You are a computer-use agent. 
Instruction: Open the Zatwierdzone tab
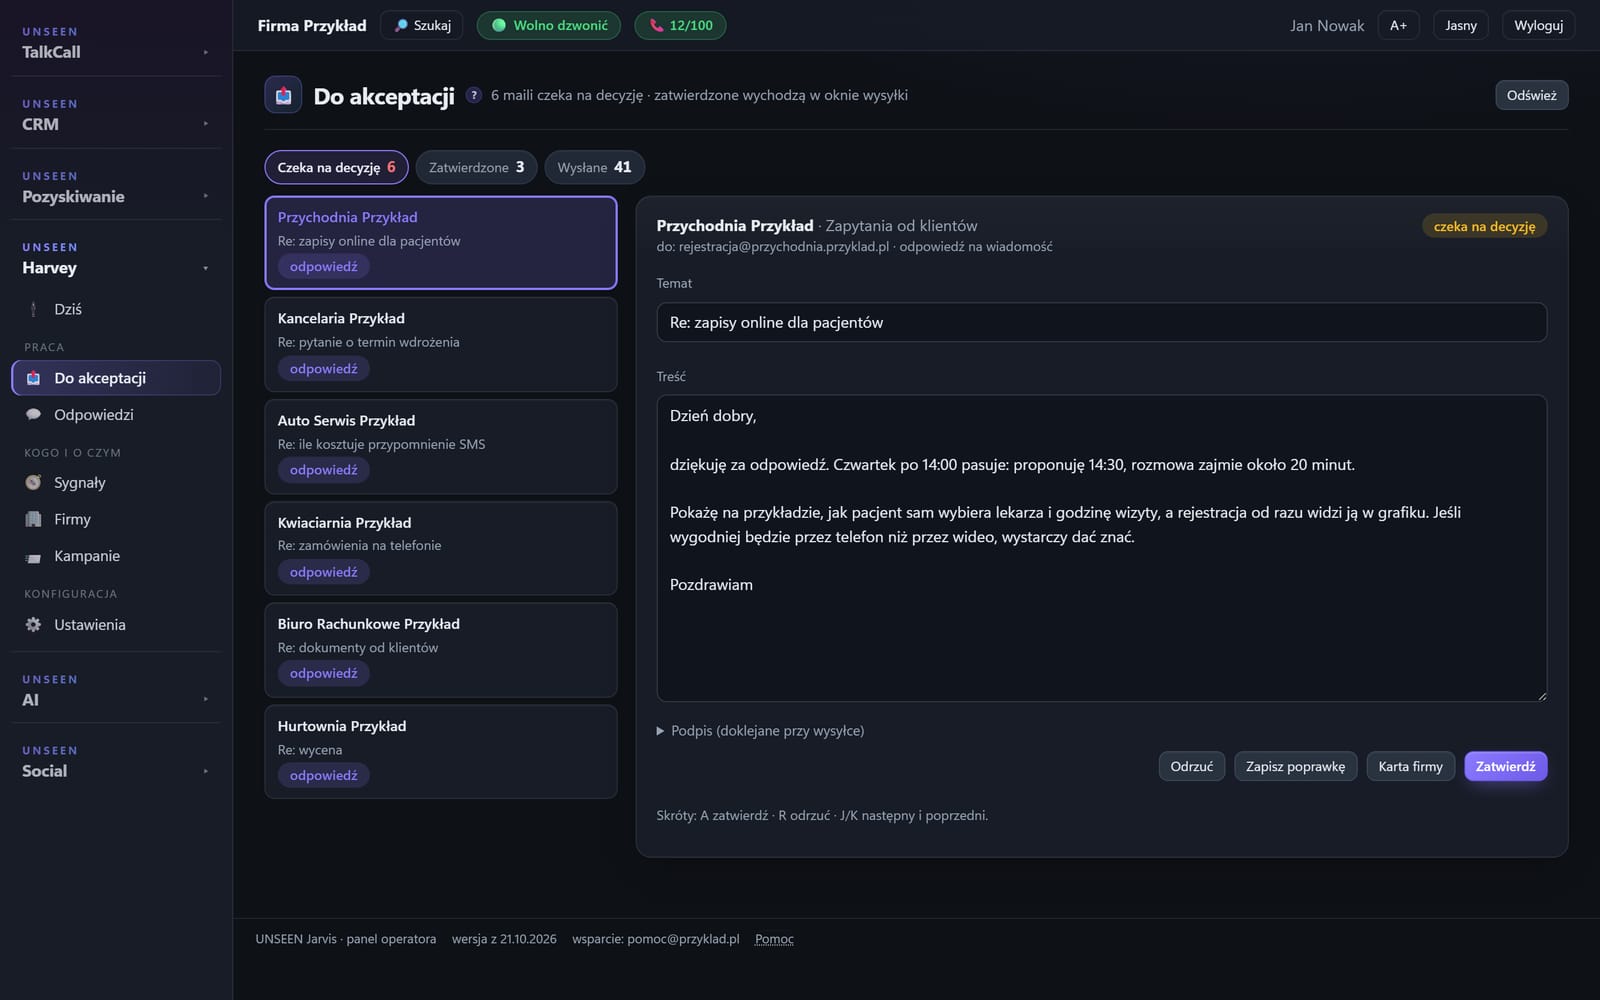pyautogui.click(x=476, y=167)
